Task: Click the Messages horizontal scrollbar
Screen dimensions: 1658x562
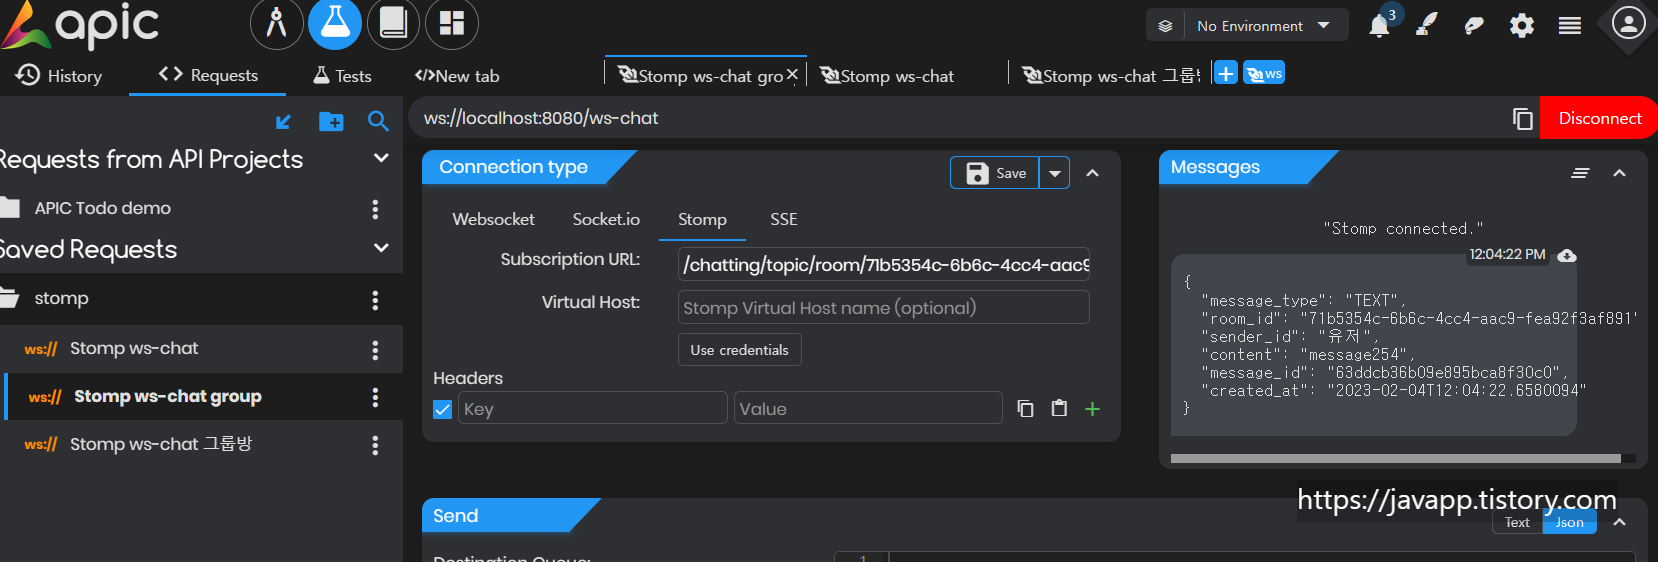Action: point(1395,459)
